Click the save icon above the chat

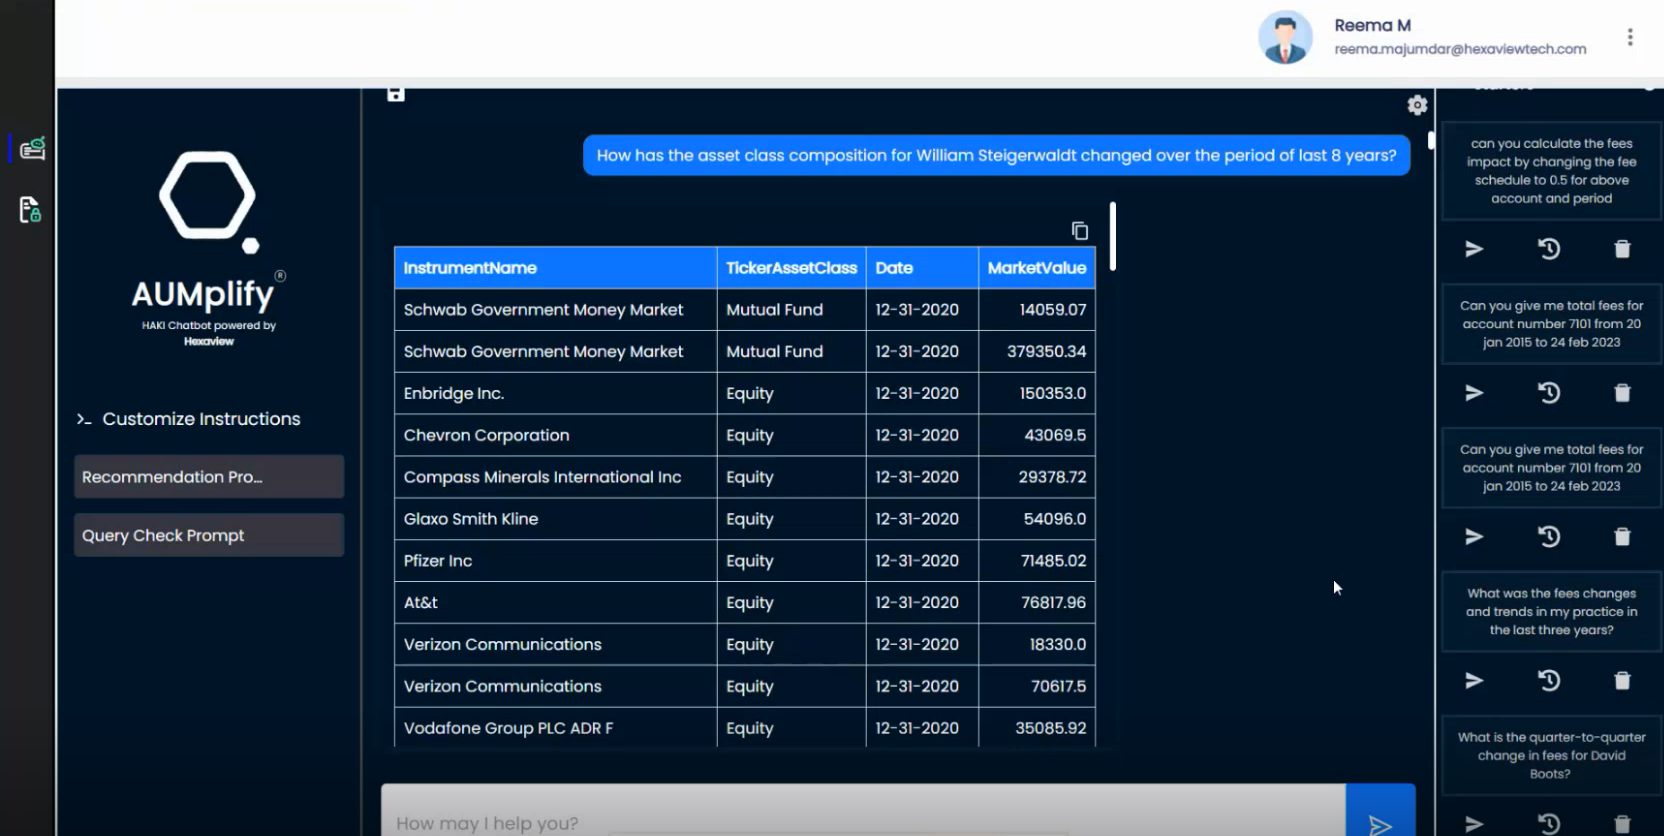[396, 94]
